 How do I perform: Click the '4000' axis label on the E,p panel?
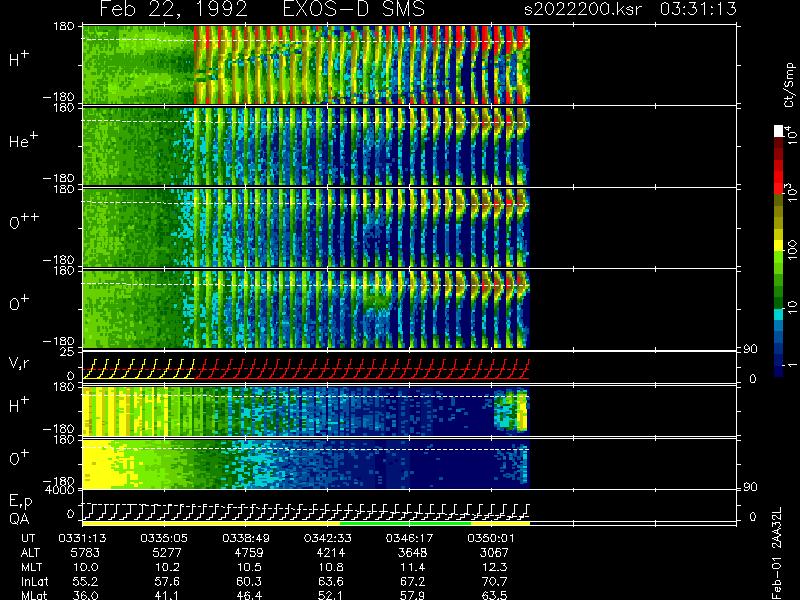pyautogui.click(x=62, y=490)
